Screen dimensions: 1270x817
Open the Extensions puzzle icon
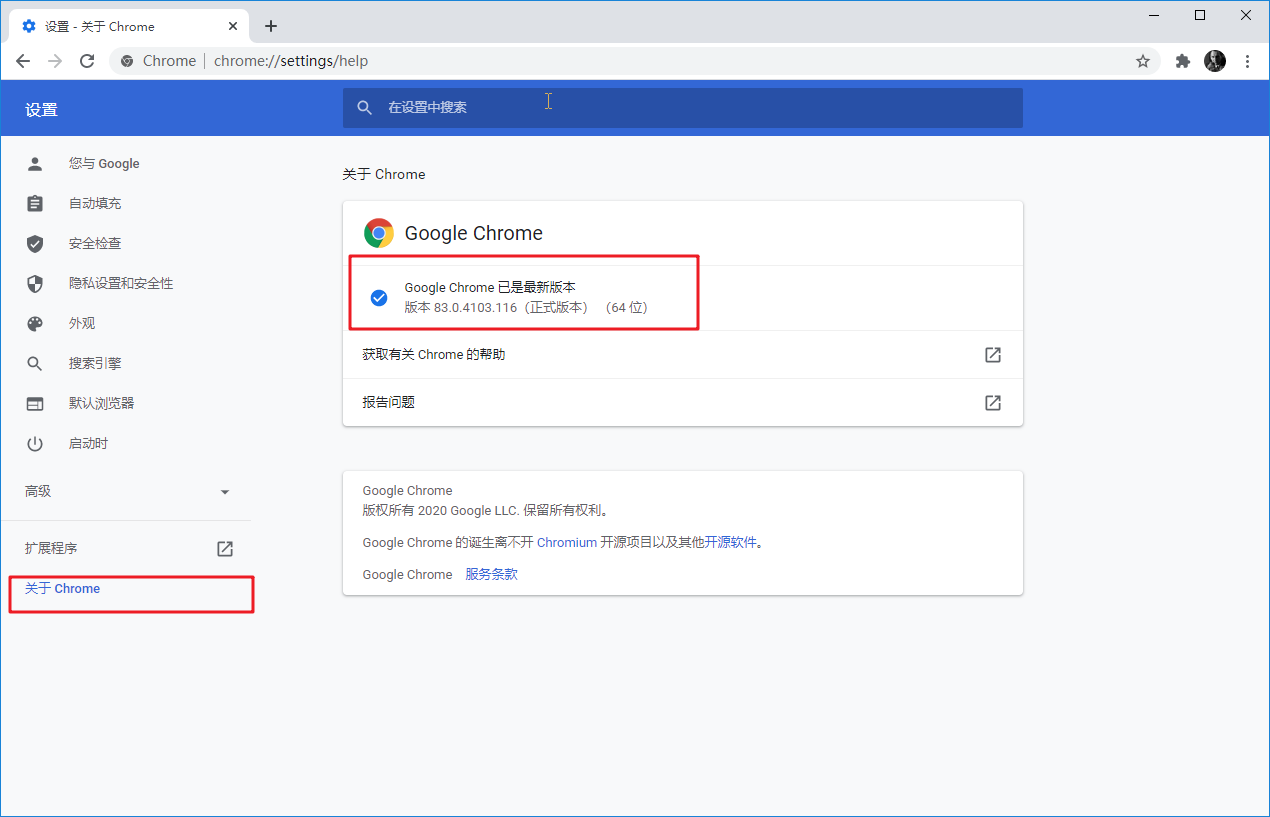point(1183,61)
